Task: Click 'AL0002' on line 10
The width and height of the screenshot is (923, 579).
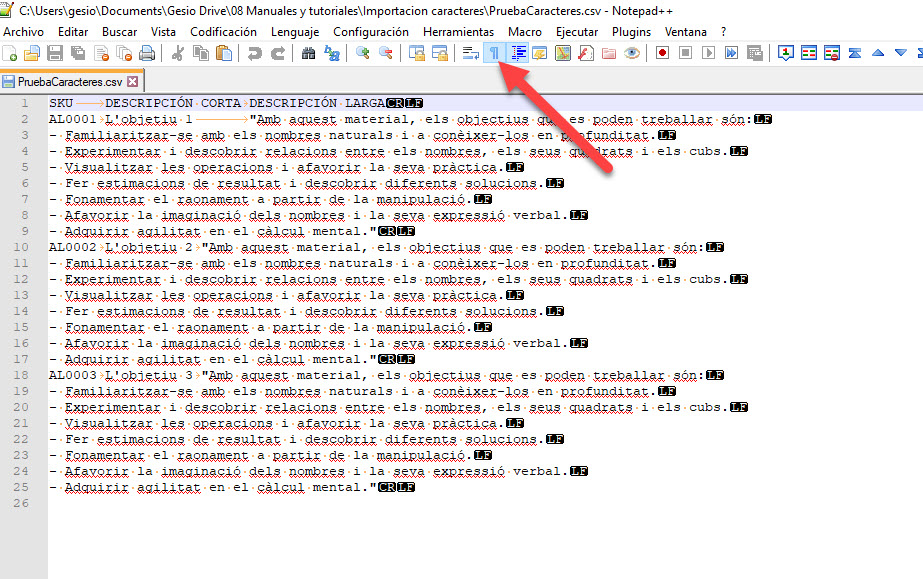Action: tap(72, 247)
